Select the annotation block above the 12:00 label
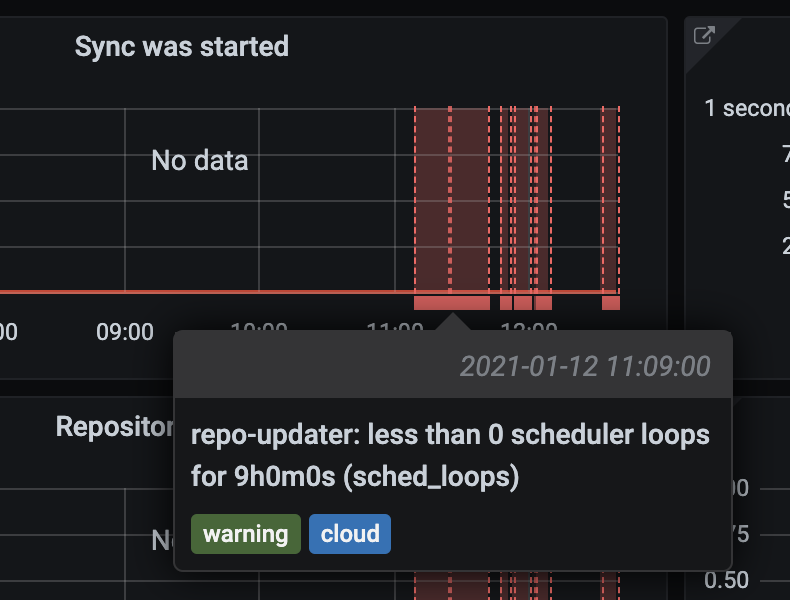The width and height of the screenshot is (790, 600). 523,303
